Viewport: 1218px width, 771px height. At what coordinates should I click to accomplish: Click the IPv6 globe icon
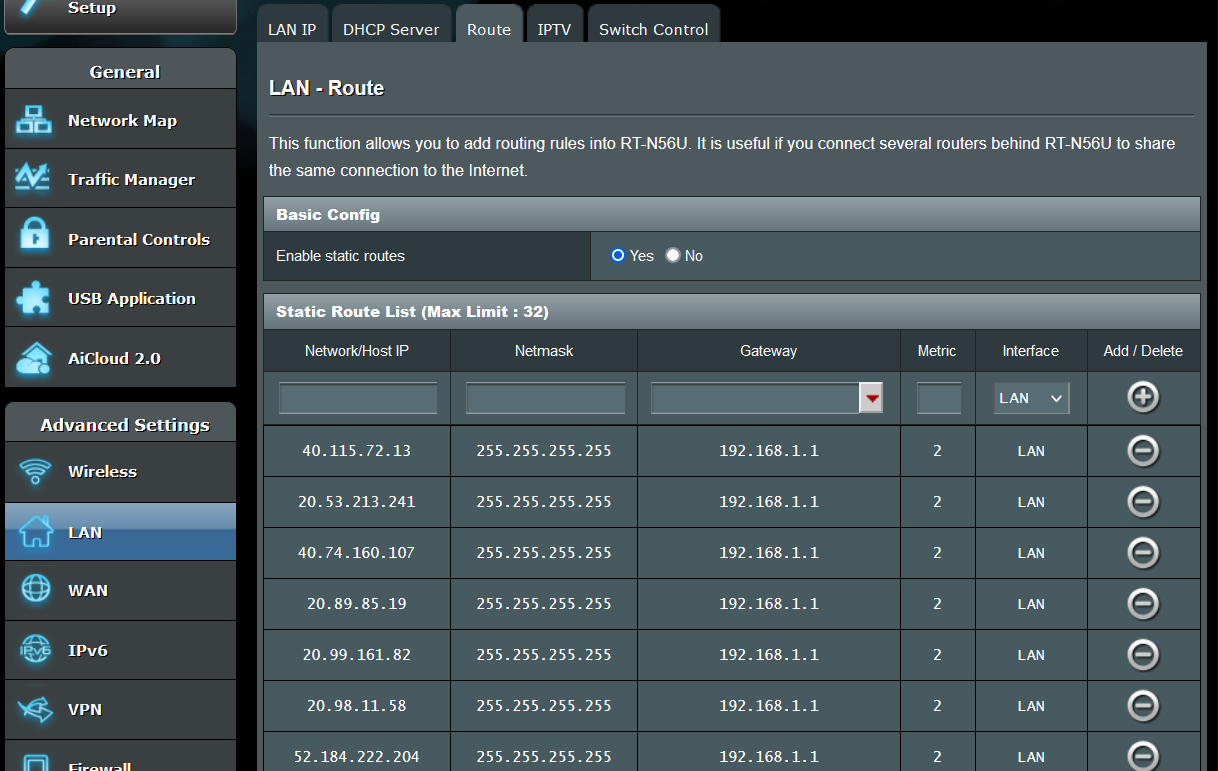[35, 650]
